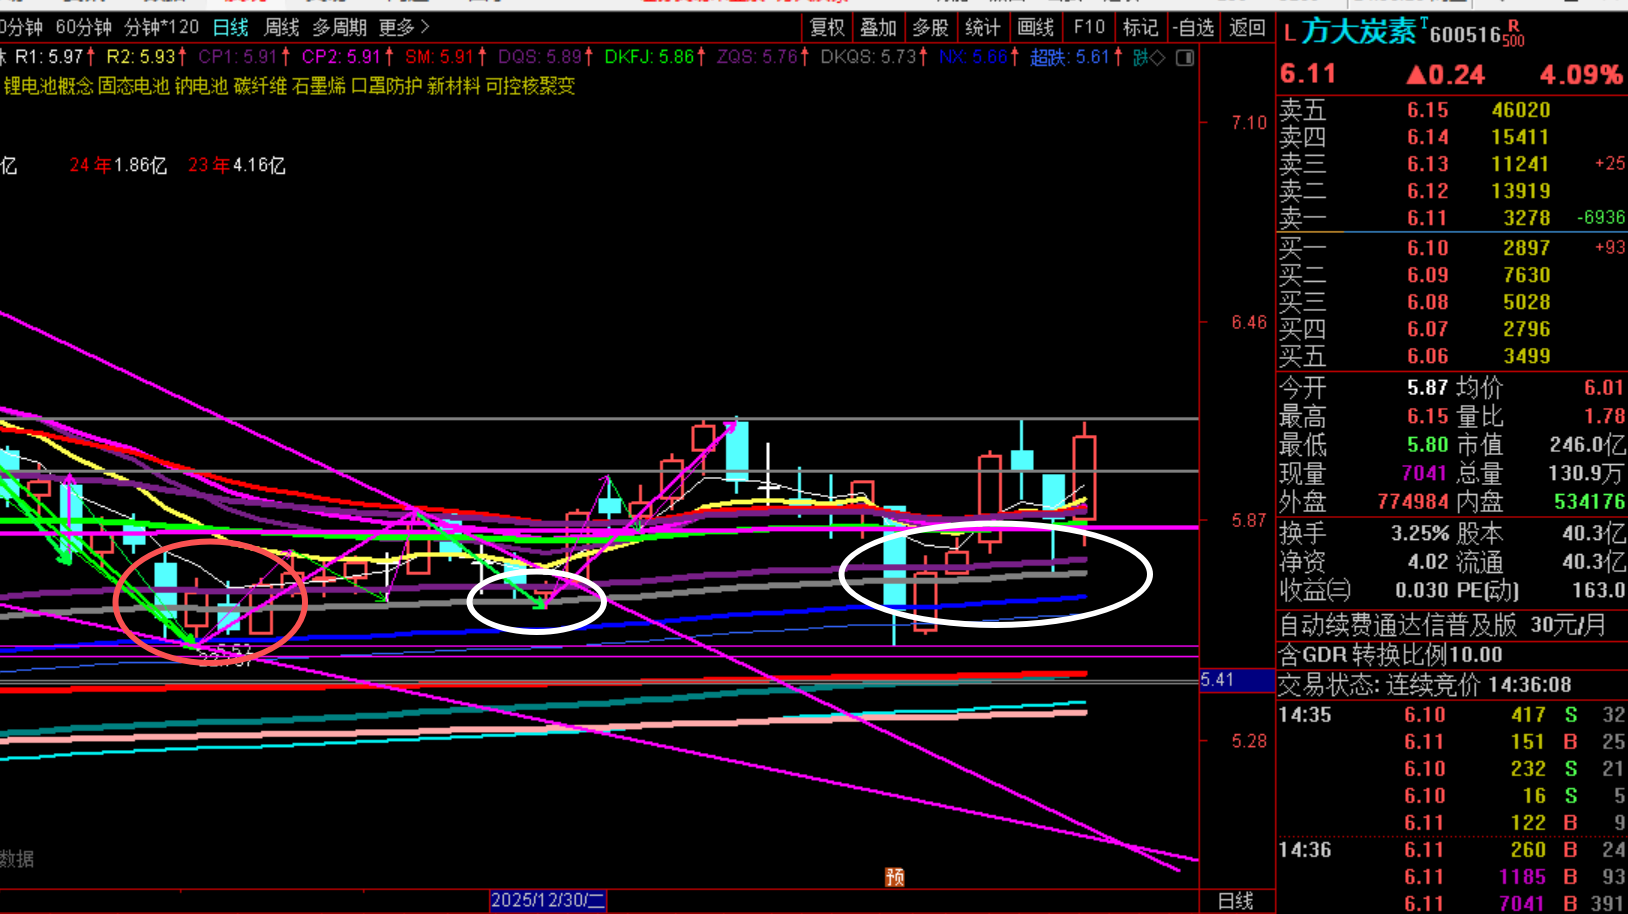Image resolution: width=1628 pixels, height=914 pixels.
Task: Click the 返回 back button
Action: click(x=1247, y=27)
